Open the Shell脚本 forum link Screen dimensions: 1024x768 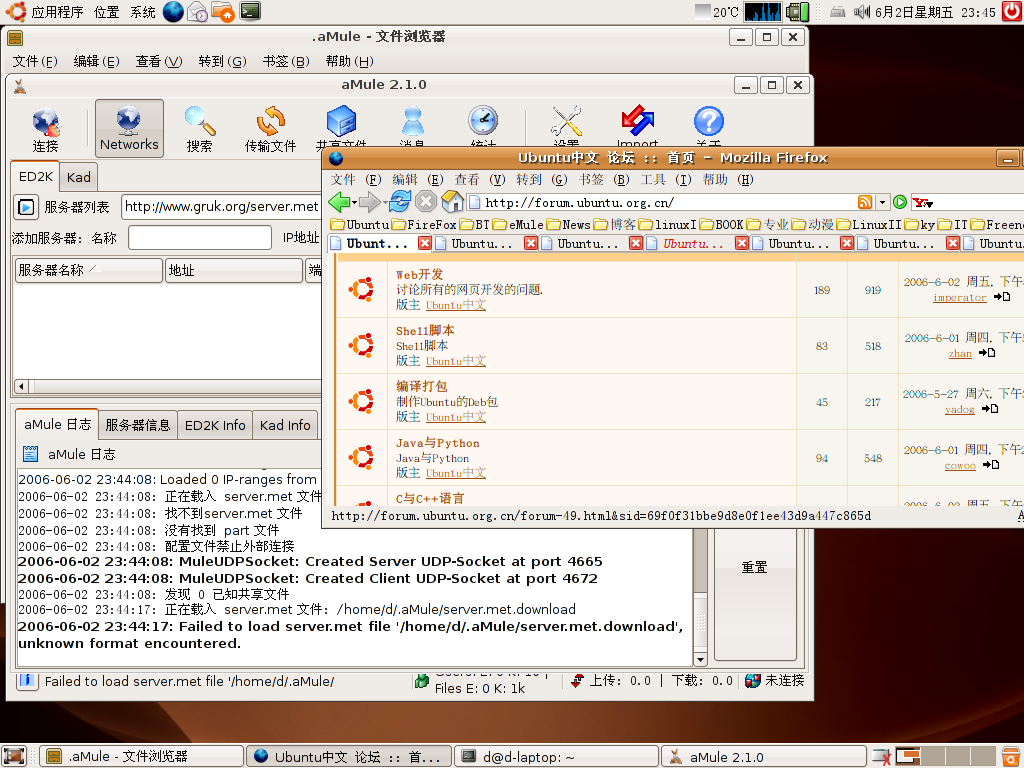pos(425,330)
